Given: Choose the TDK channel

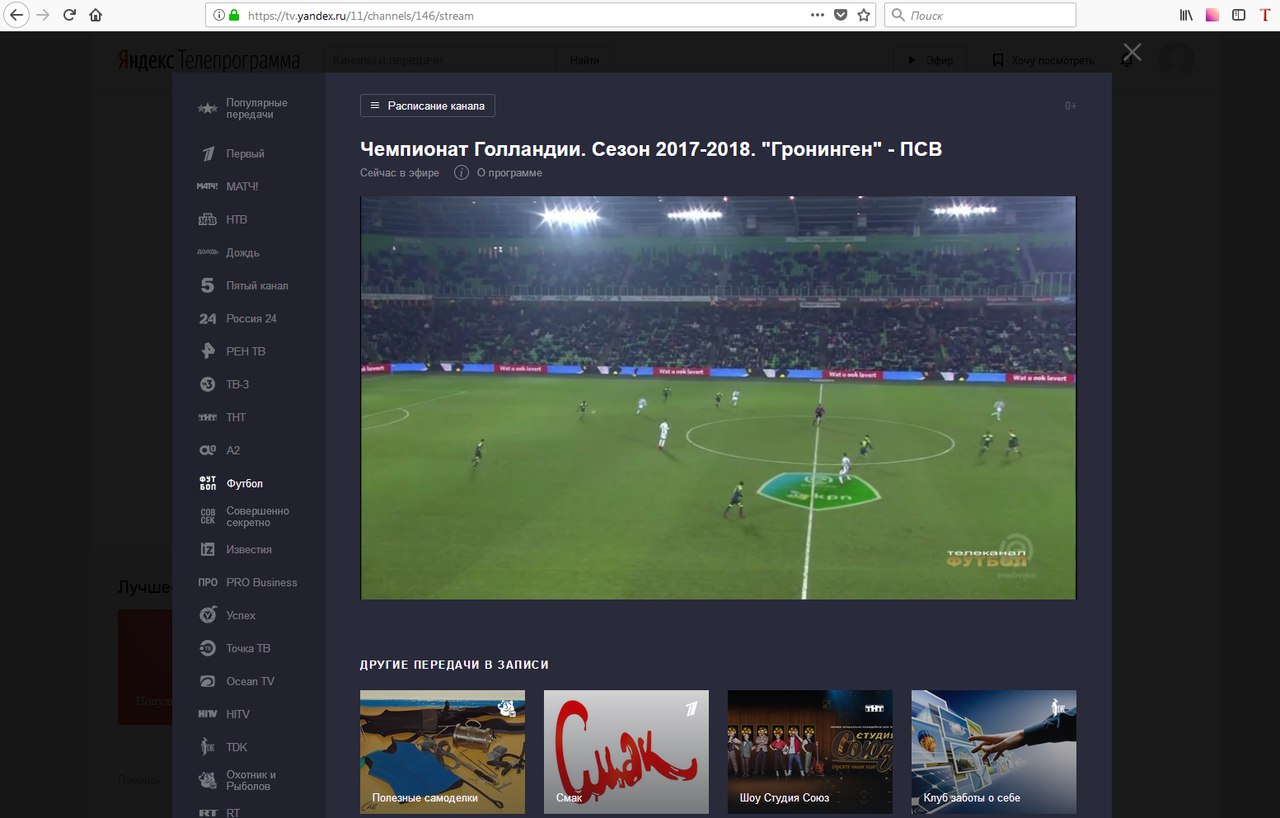Looking at the screenshot, I should coord(223,748).
